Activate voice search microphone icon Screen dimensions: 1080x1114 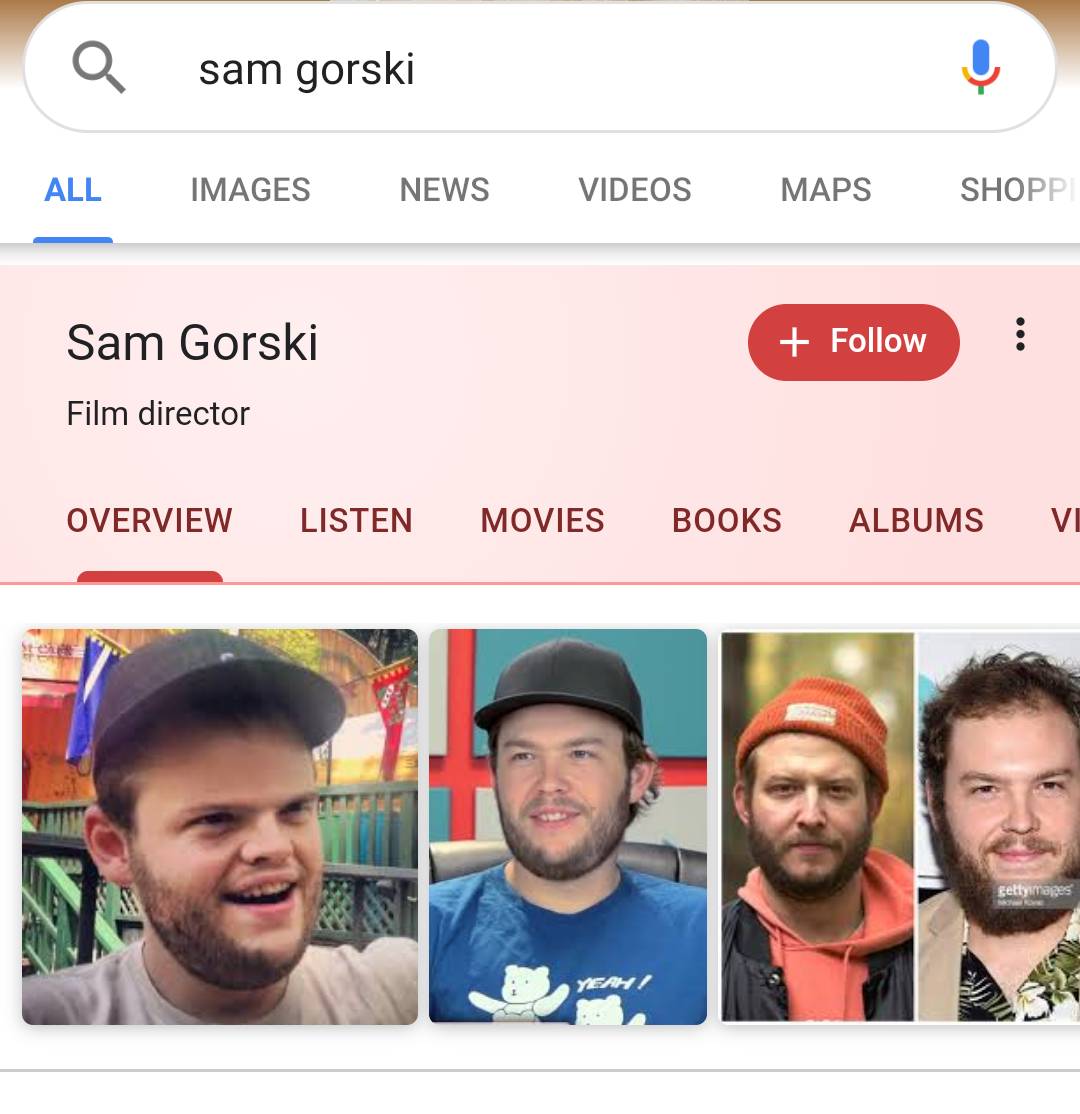(x=981, y=67)
